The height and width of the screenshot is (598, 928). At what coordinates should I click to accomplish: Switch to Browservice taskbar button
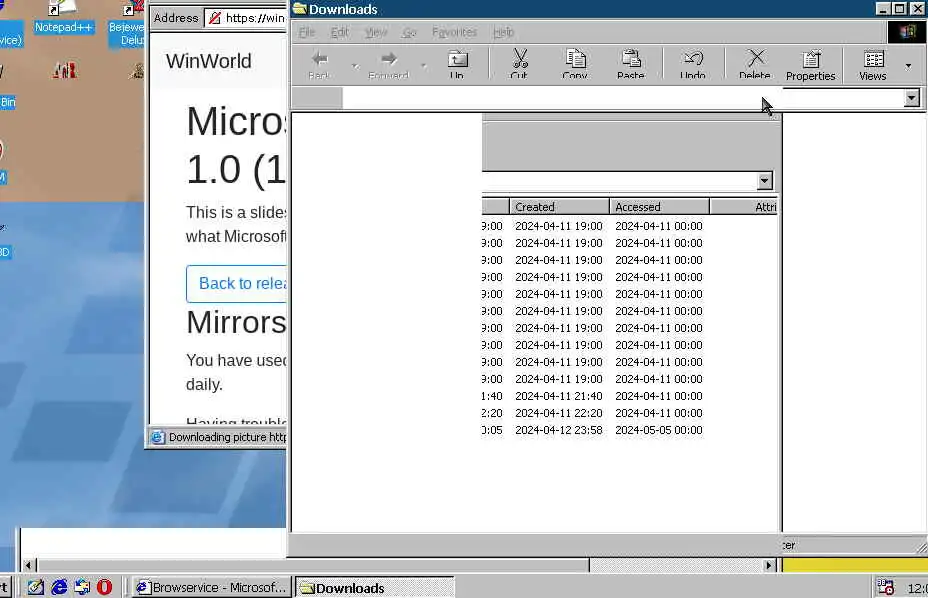tap(211, 587)
